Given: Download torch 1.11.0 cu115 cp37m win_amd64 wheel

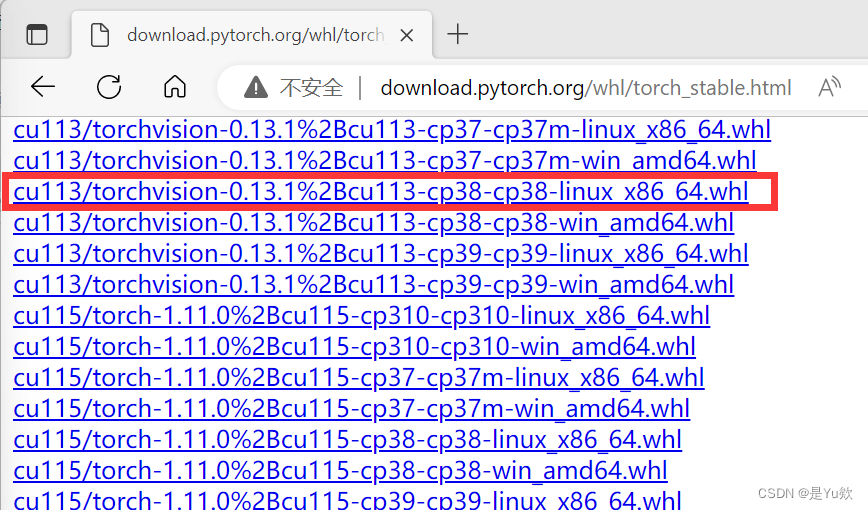Looking at the screenshot, I should tap(352, 409).
